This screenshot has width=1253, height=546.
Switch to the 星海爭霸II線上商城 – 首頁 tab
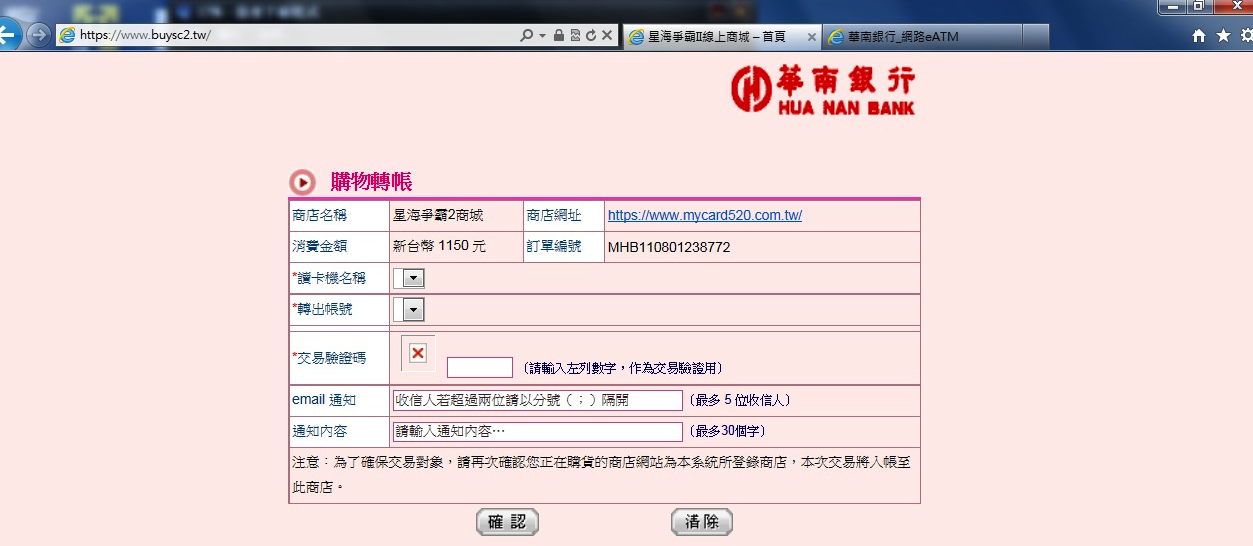coord(721,37)
